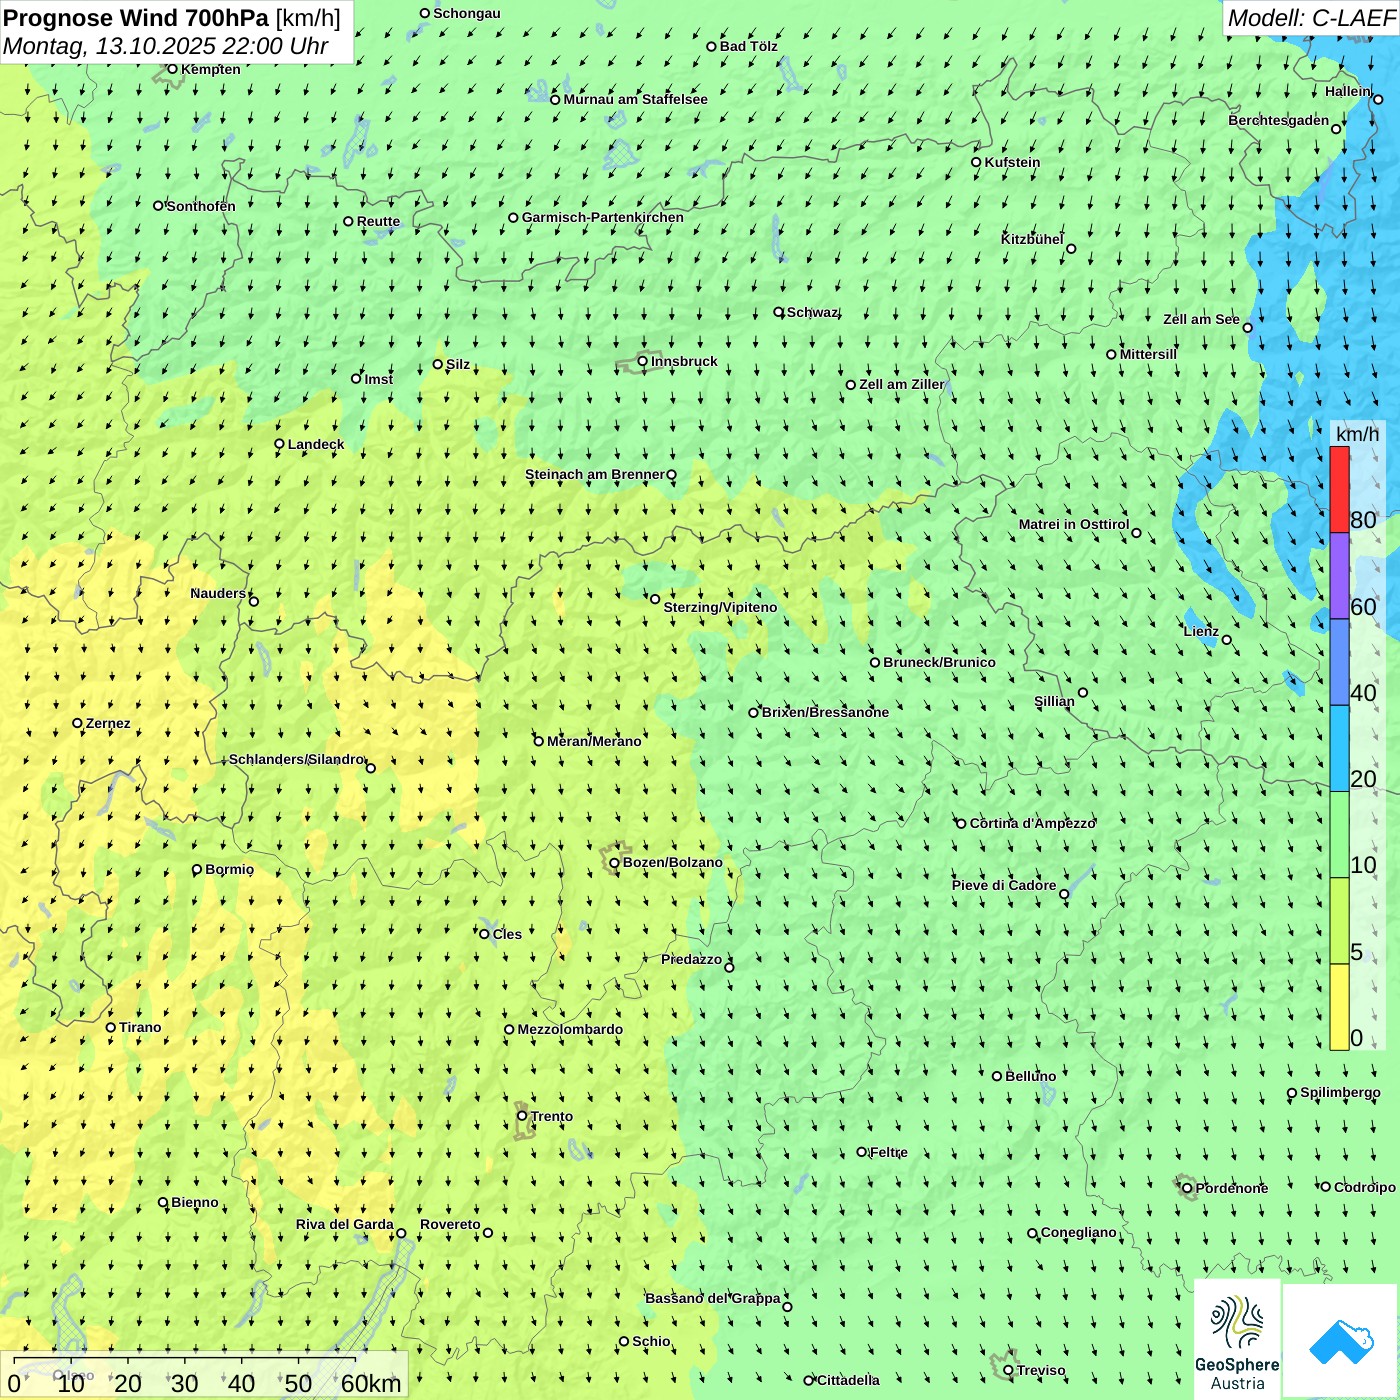1400x1400 pixels.
Task: Click the 'Meran/Merano' label
Action: 594,741
